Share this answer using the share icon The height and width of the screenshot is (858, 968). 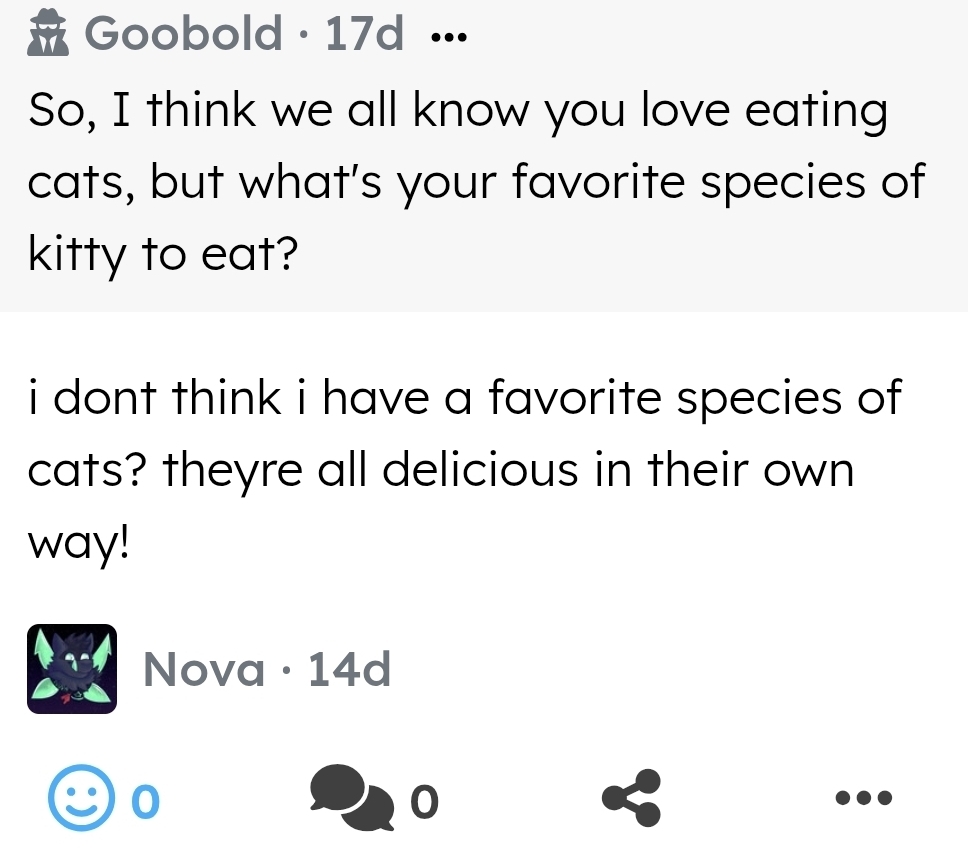pos(631,798)
